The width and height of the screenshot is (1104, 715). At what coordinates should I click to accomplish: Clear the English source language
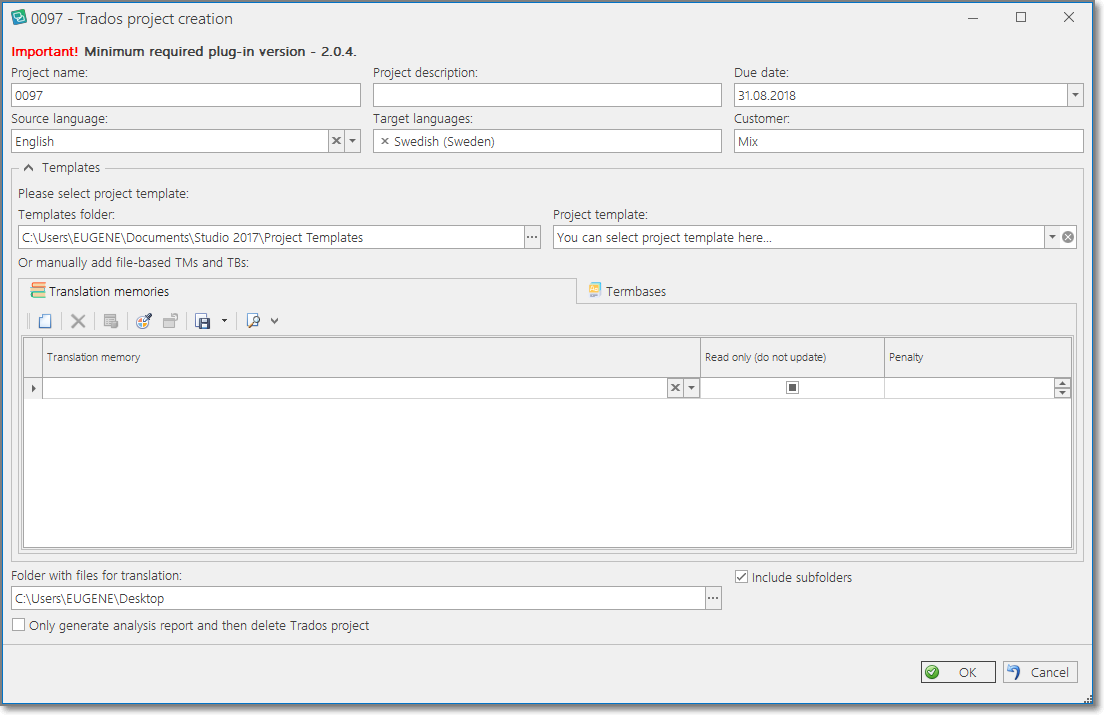click(x=337, y=141)
